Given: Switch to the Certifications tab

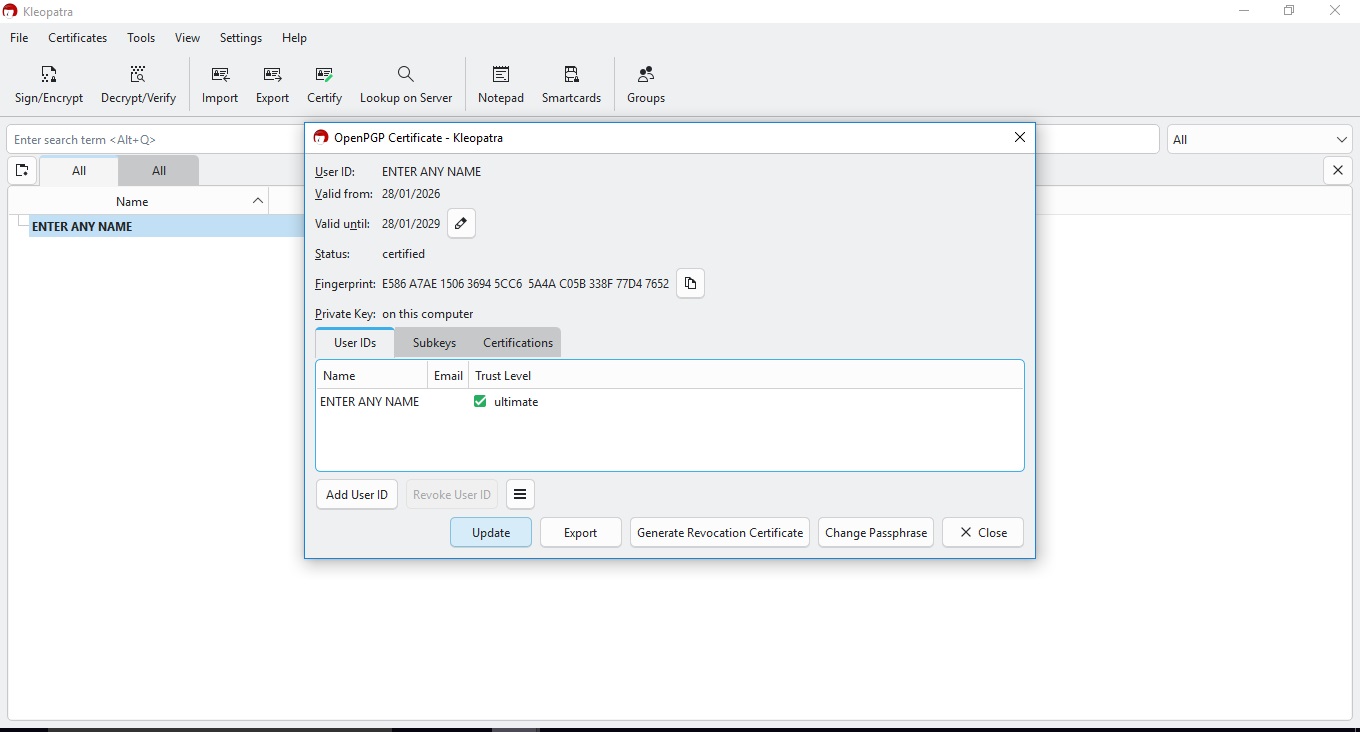Looking at the screenshot, I should [x=518, y=343].
